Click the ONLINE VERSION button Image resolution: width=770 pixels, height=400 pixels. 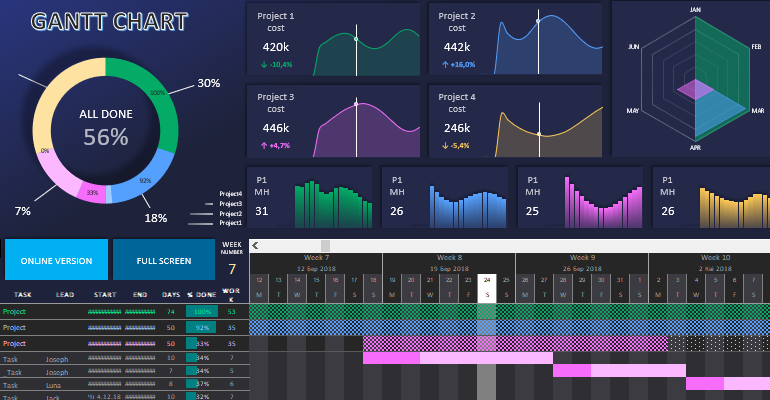point(56,260)
